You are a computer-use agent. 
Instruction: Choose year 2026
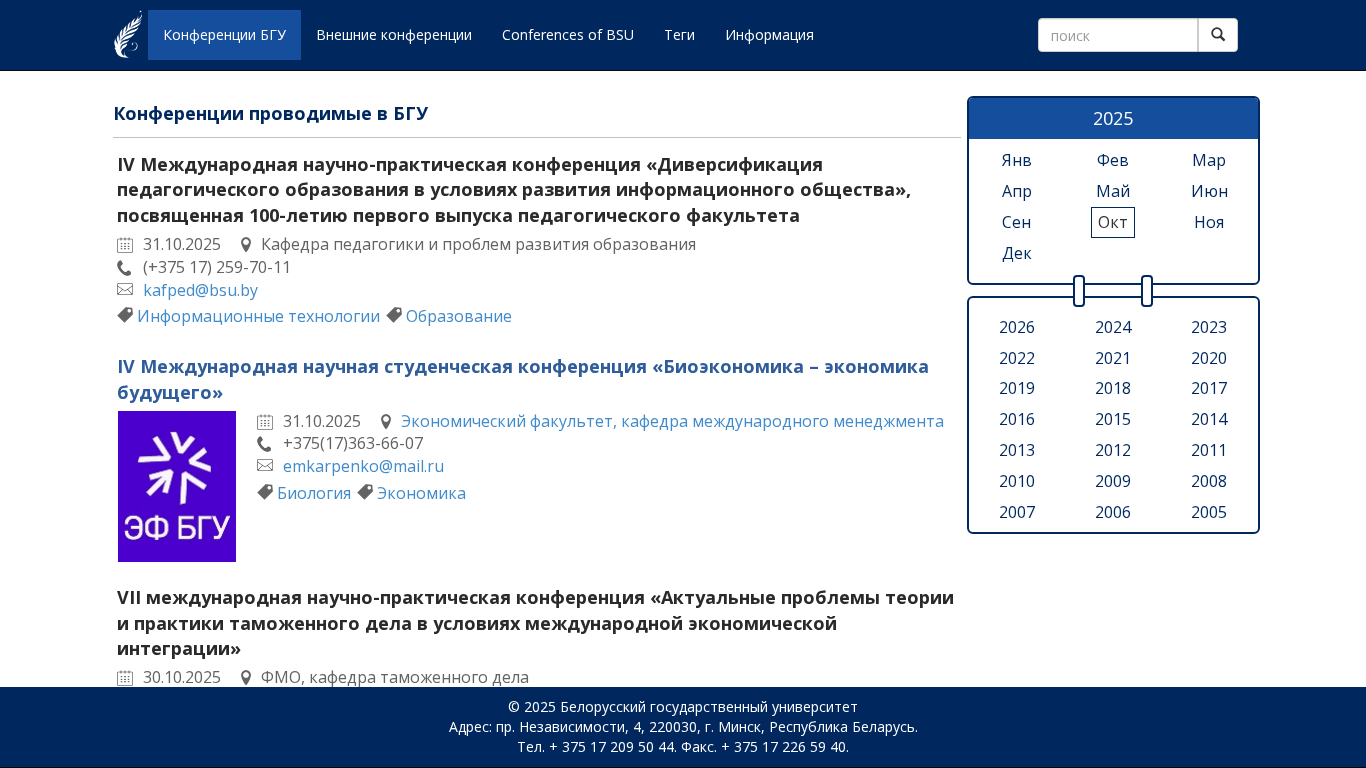1017,327
